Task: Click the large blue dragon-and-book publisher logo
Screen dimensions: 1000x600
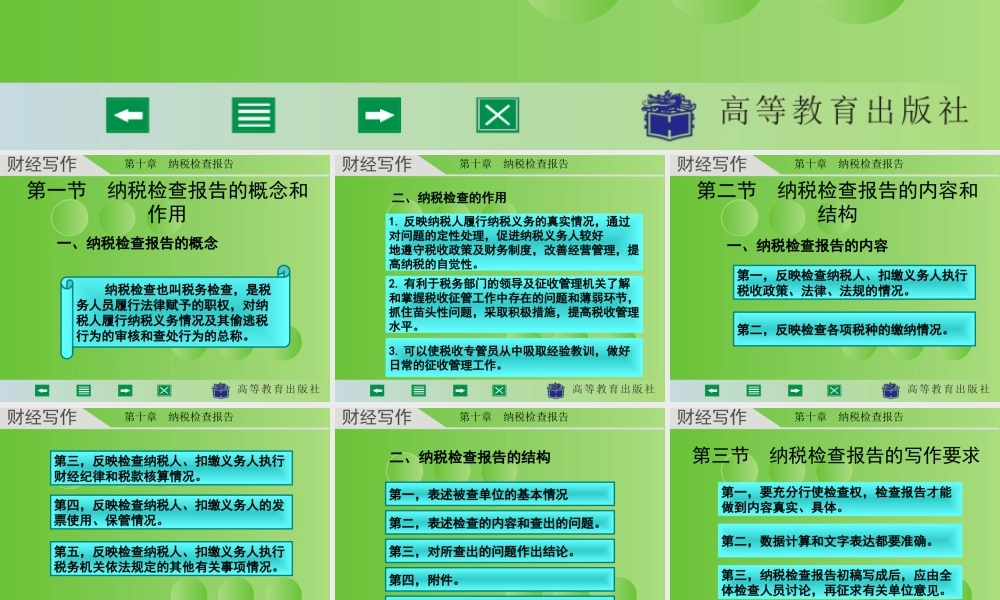Action: coord(668,115)
